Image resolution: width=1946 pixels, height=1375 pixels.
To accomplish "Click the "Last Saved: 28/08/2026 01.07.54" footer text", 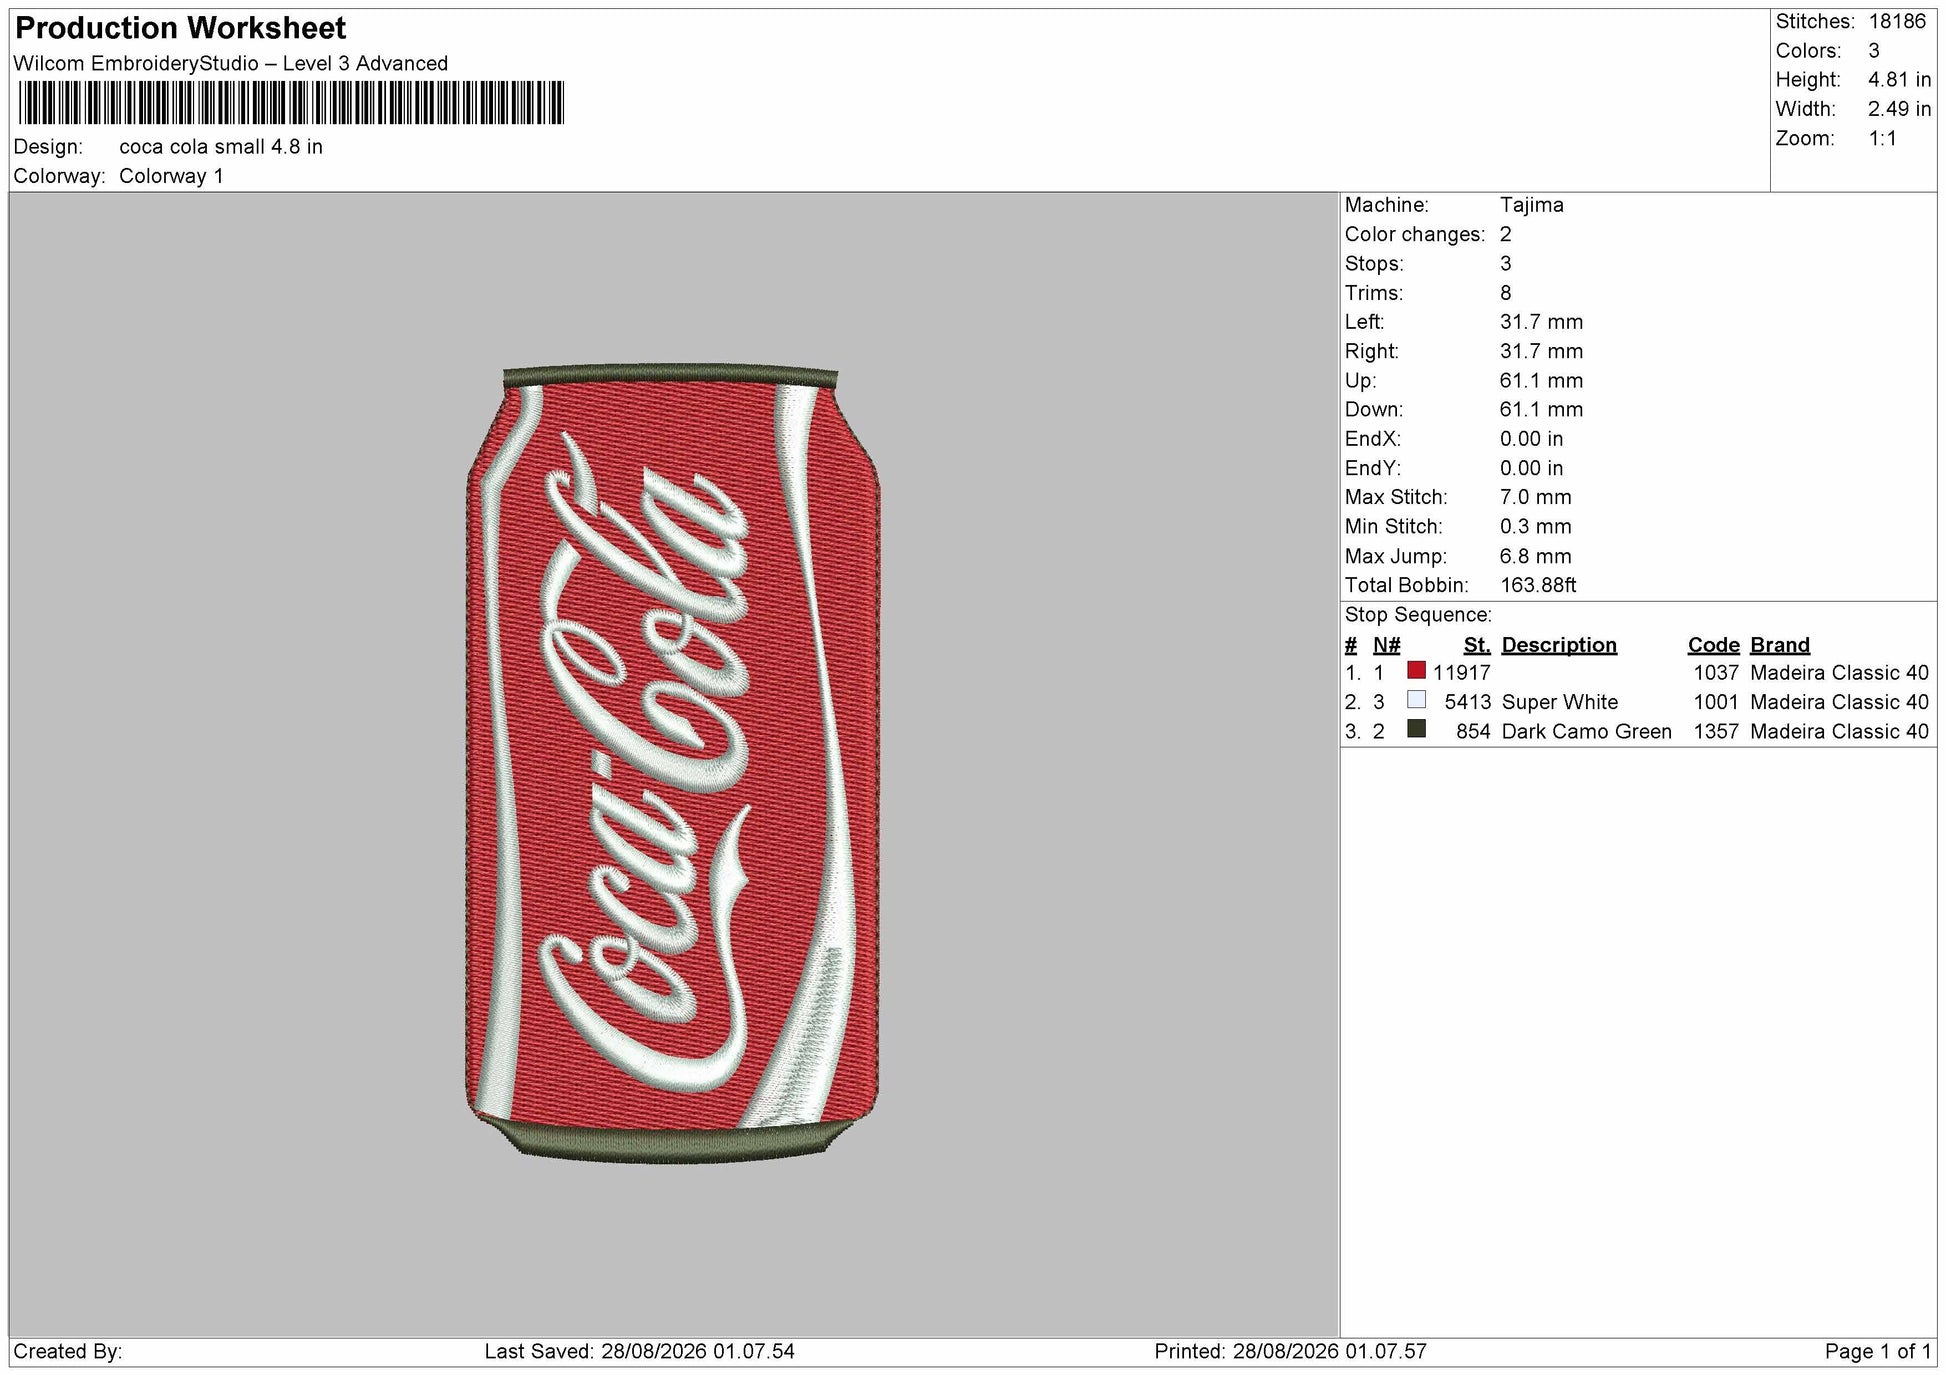I will pyautogui.click(x=639, y=1352).
